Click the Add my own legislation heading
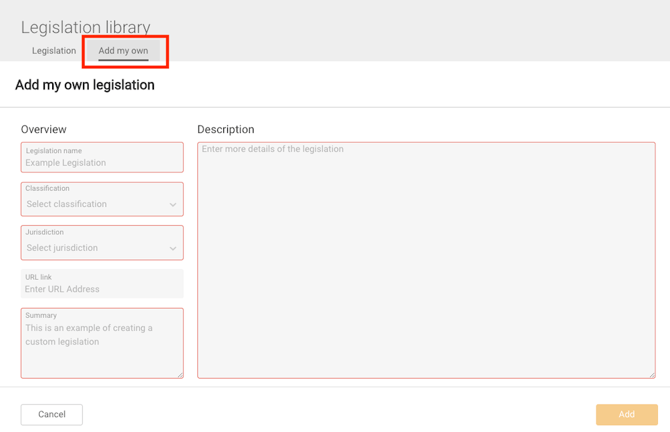Image resolution: width=670 pixels, height=432 pixels. point(85,85)
